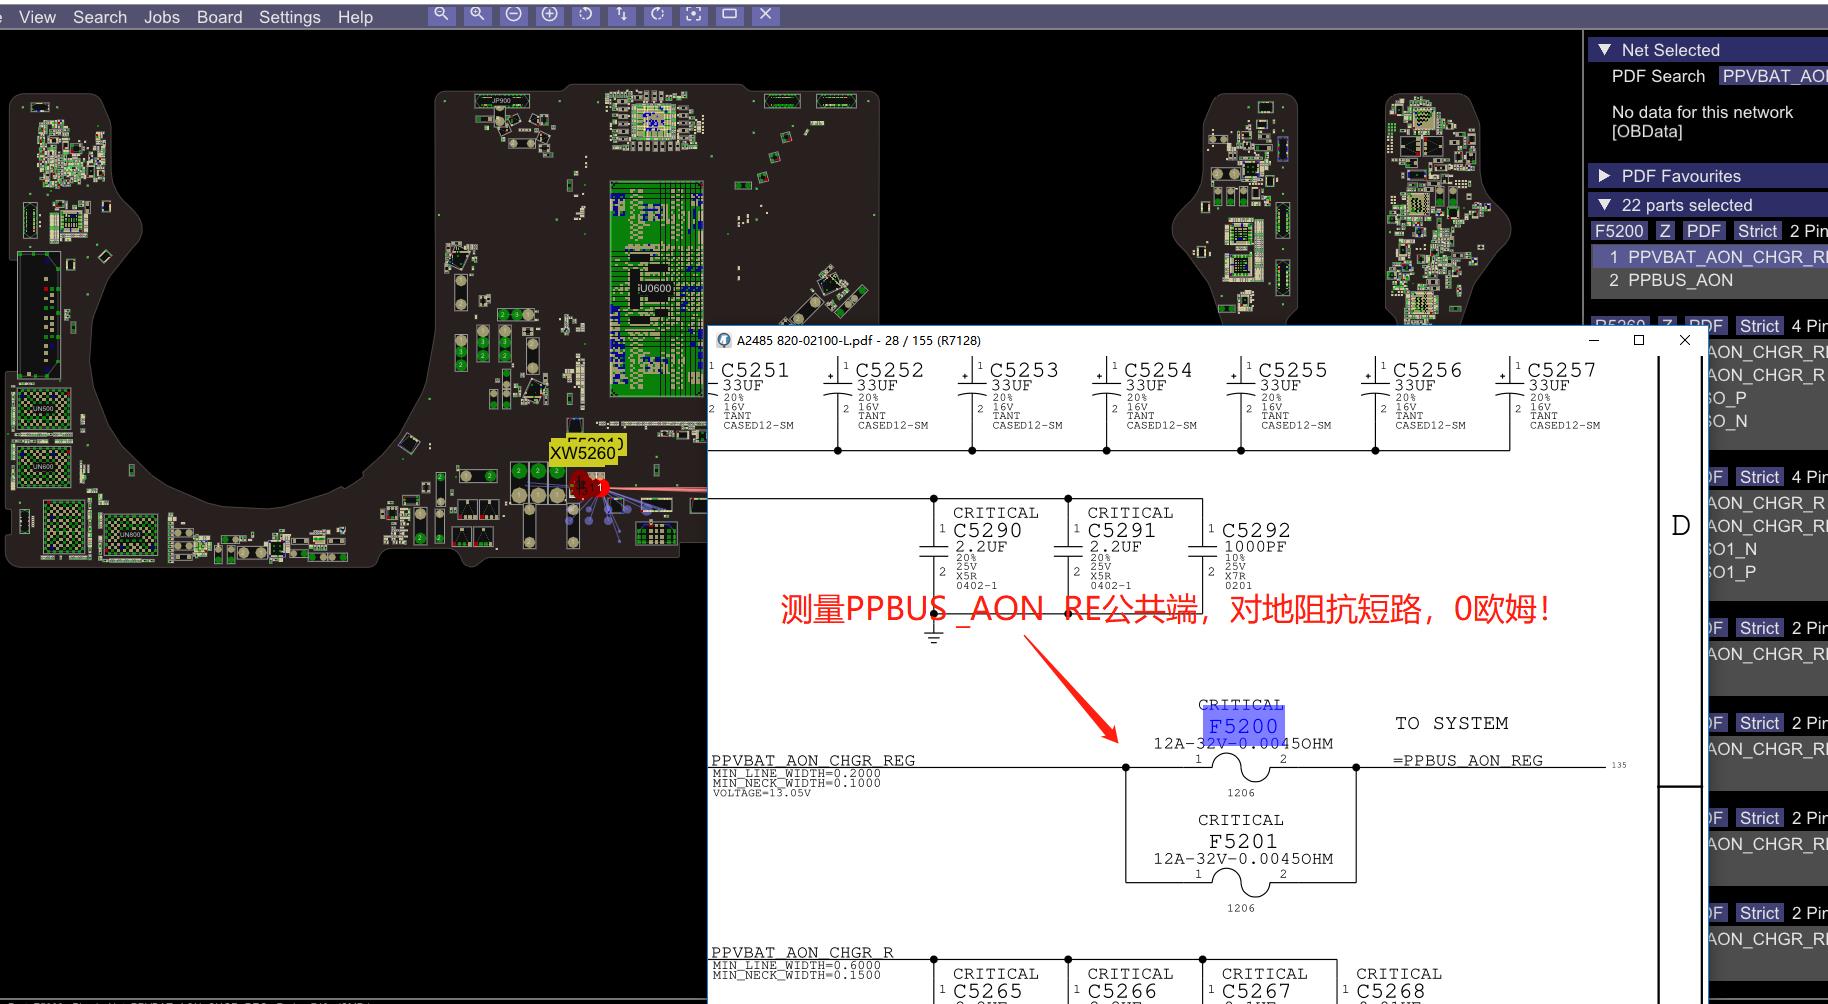The height and width of the screenshot is (1004, 1828).
Task: Click capacitor C5292 in the PDF schematic
Action: tap(1256, 530)
